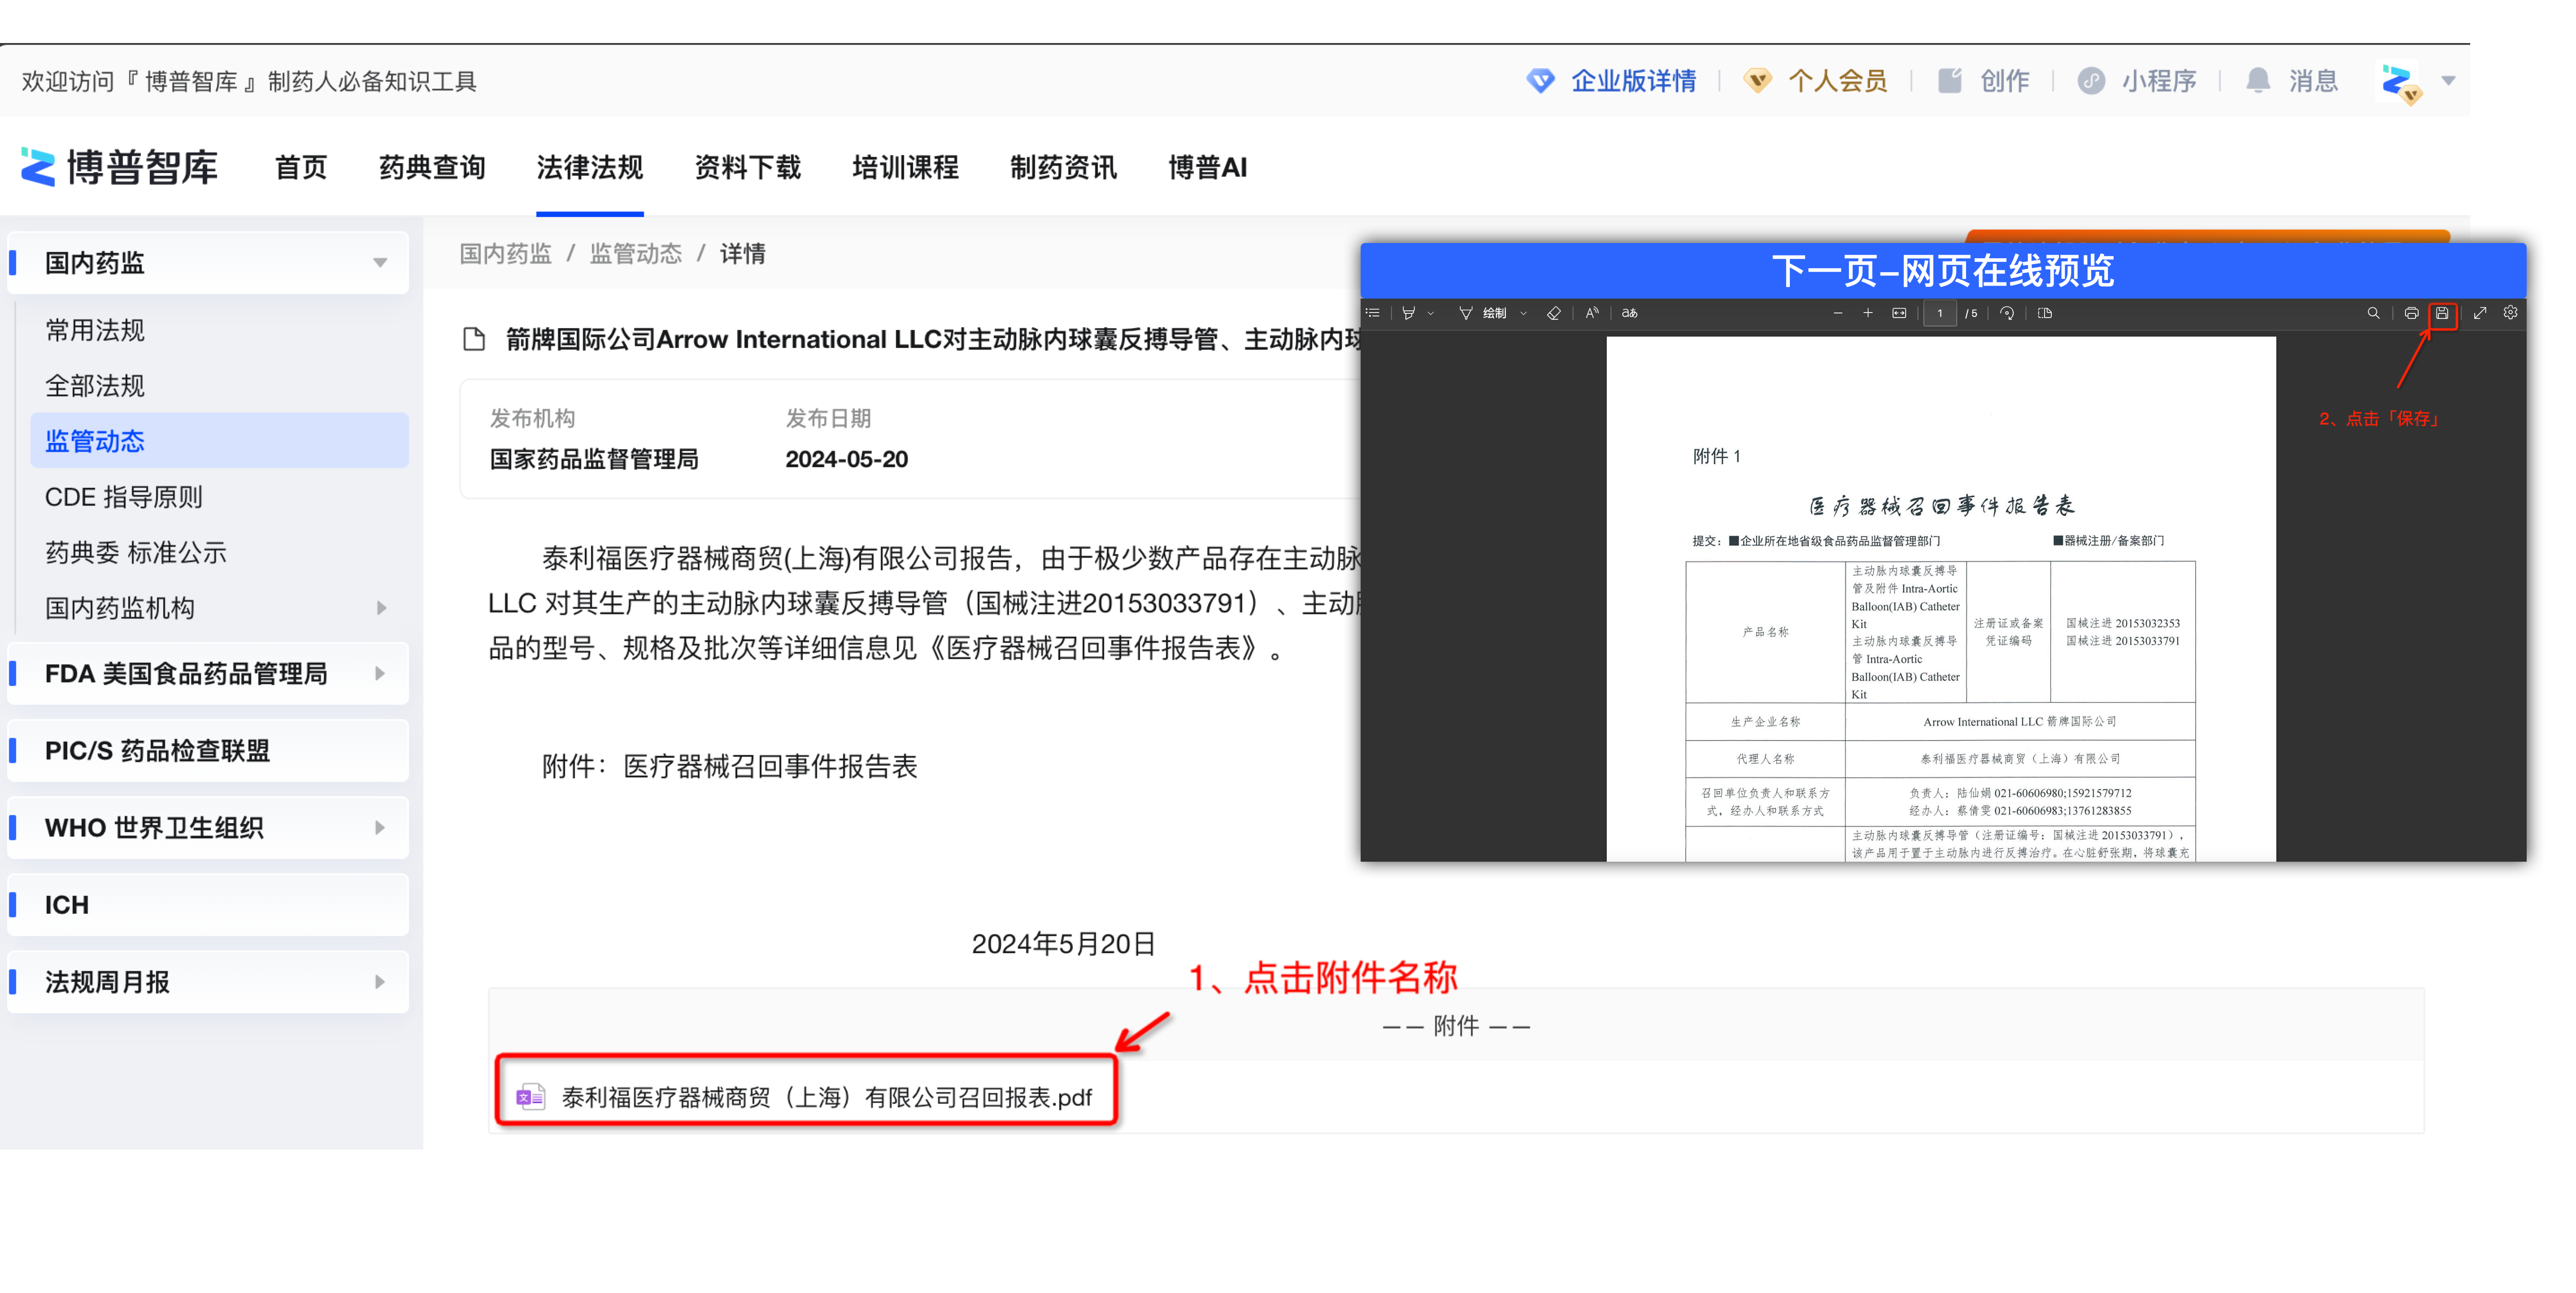Select 全部法规 in sidebar
Viewport: 2576px width, 1293px height.
pos(95,386)
